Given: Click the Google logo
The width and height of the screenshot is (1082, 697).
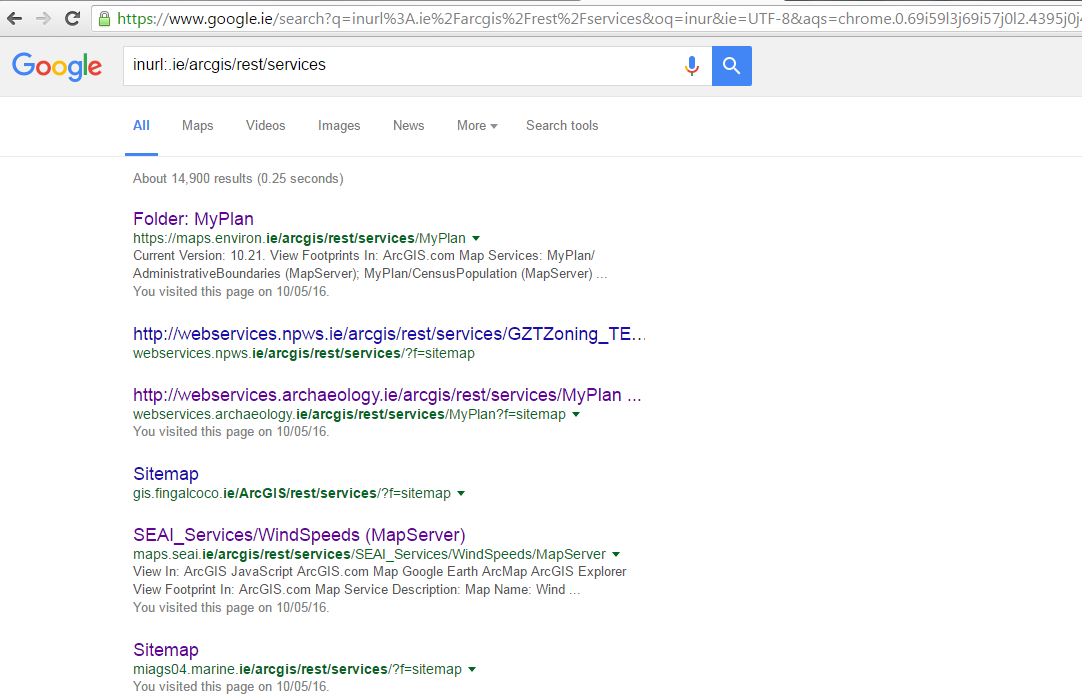Looking at the screenshot, I should [57, 67].
